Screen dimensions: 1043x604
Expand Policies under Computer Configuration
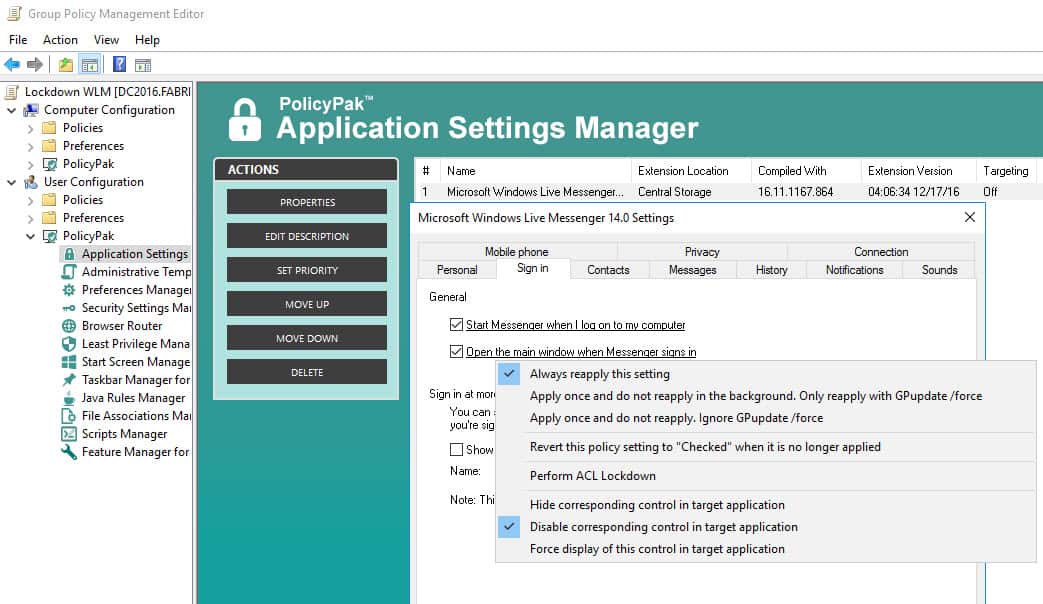(30, 128)
